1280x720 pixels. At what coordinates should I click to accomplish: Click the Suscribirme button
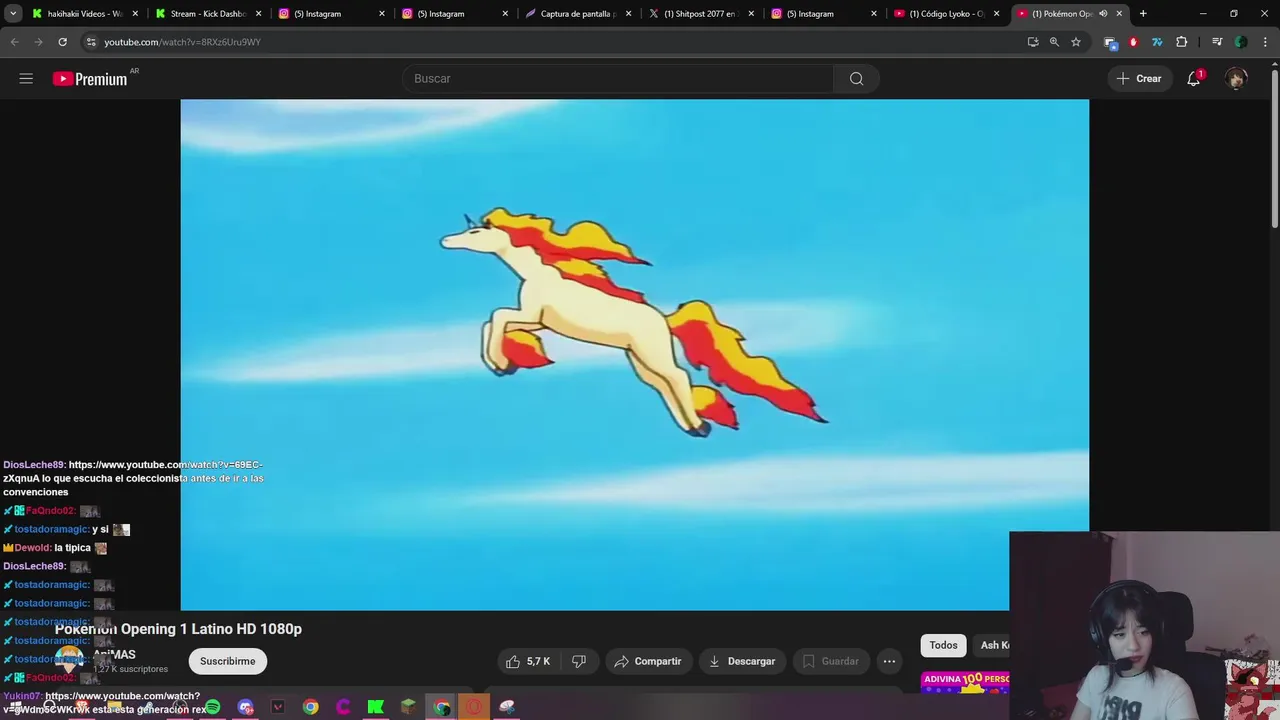227,661
